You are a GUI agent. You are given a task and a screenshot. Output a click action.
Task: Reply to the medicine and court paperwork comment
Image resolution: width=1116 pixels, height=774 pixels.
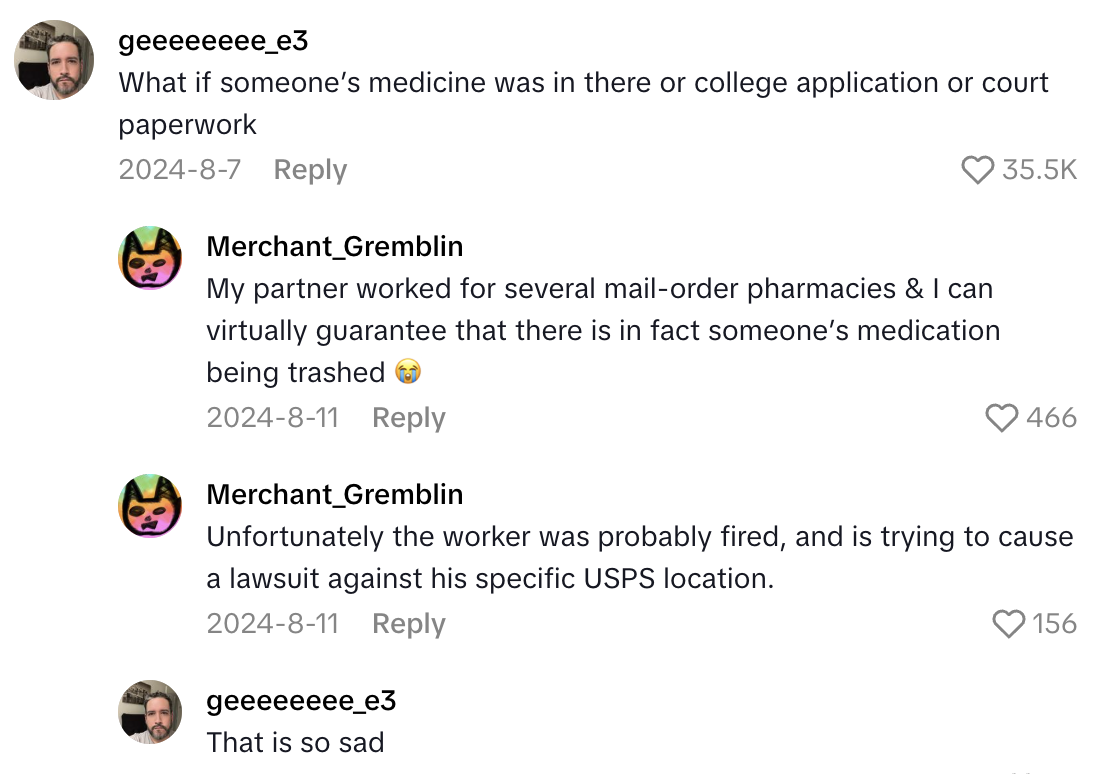[310, 170]
